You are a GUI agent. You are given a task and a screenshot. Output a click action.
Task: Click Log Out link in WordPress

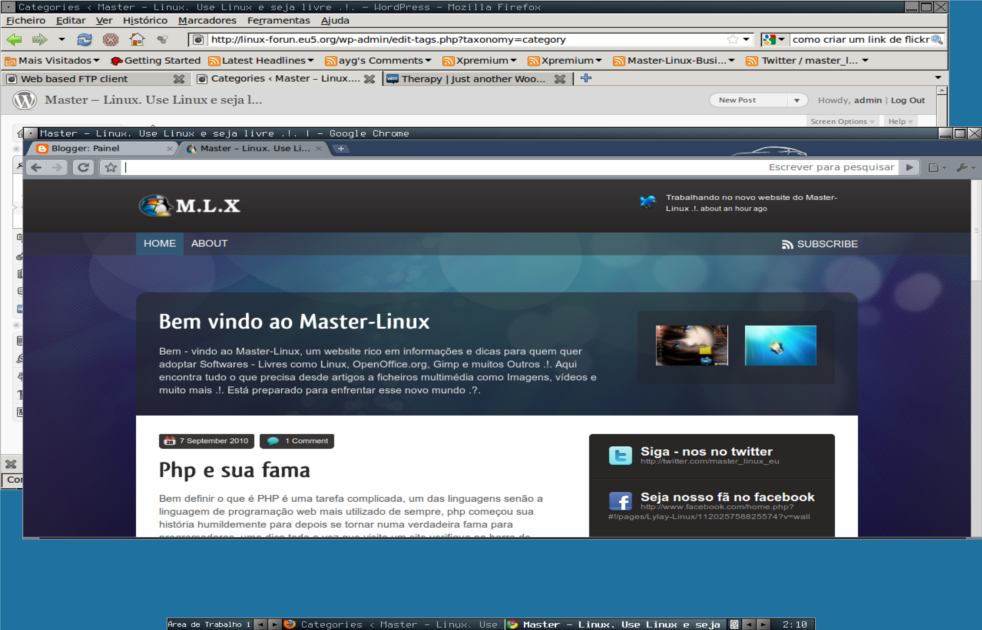[x=907, y=100]
